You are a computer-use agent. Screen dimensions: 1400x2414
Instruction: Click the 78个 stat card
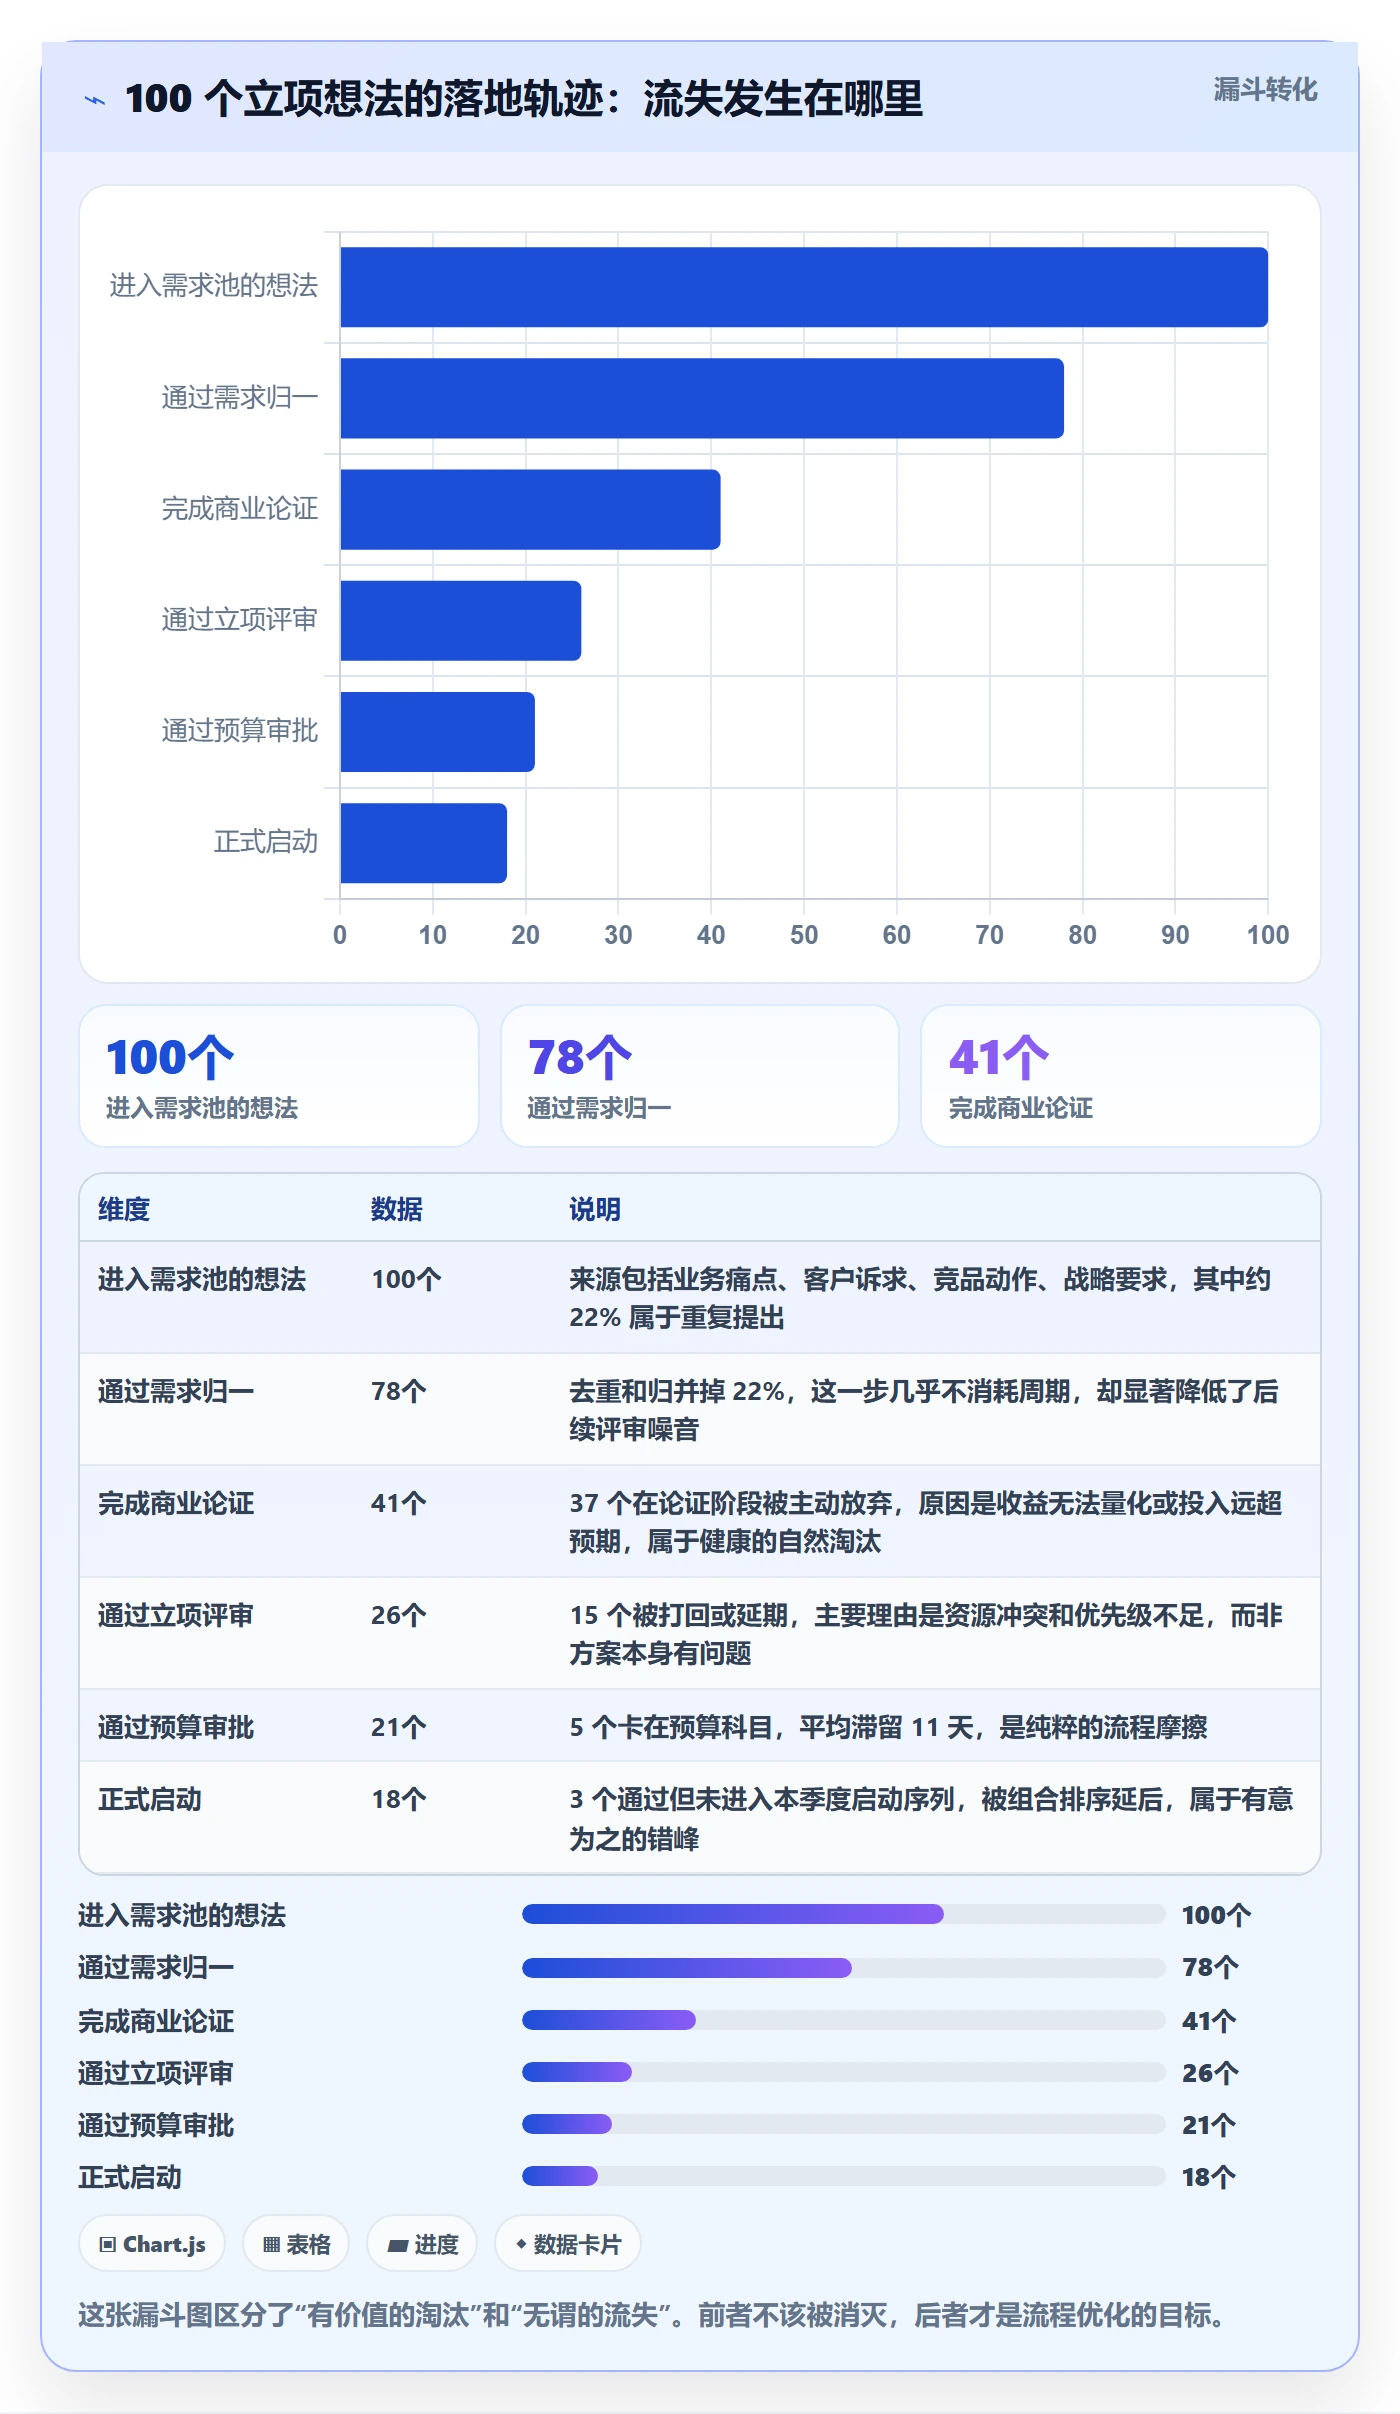700,1076
